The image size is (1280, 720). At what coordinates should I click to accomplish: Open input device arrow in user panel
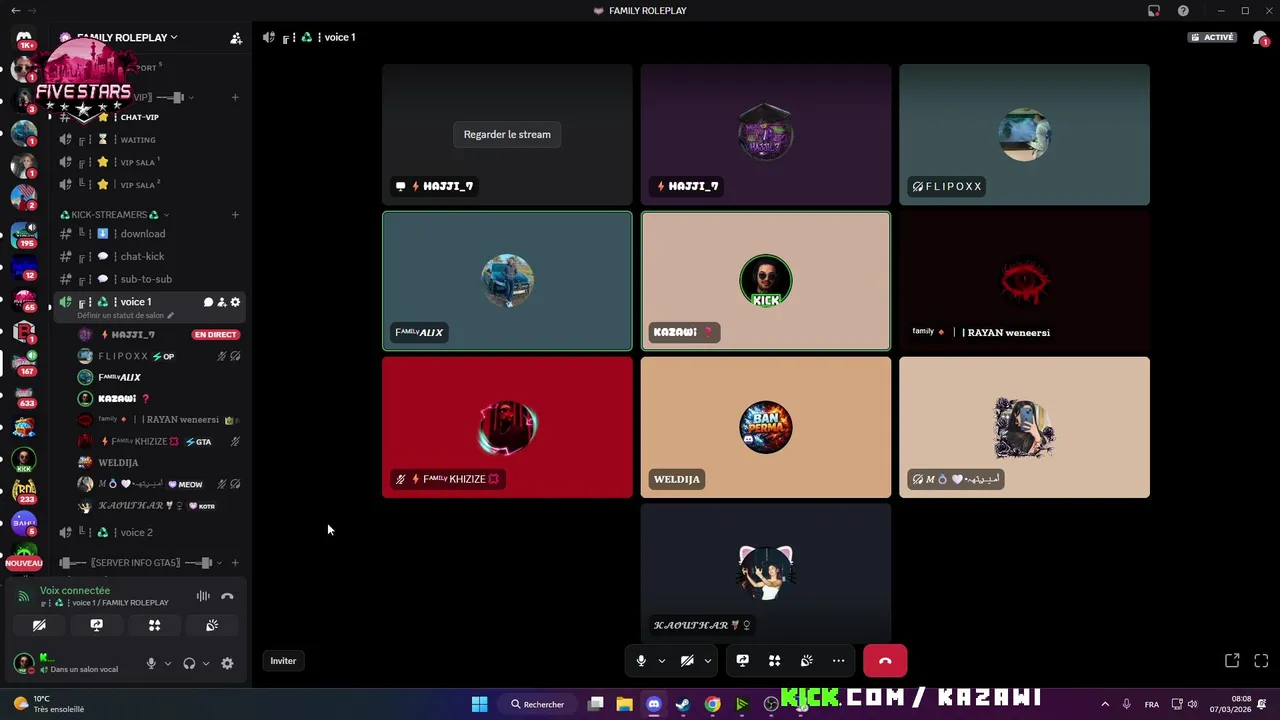point(167,663)
